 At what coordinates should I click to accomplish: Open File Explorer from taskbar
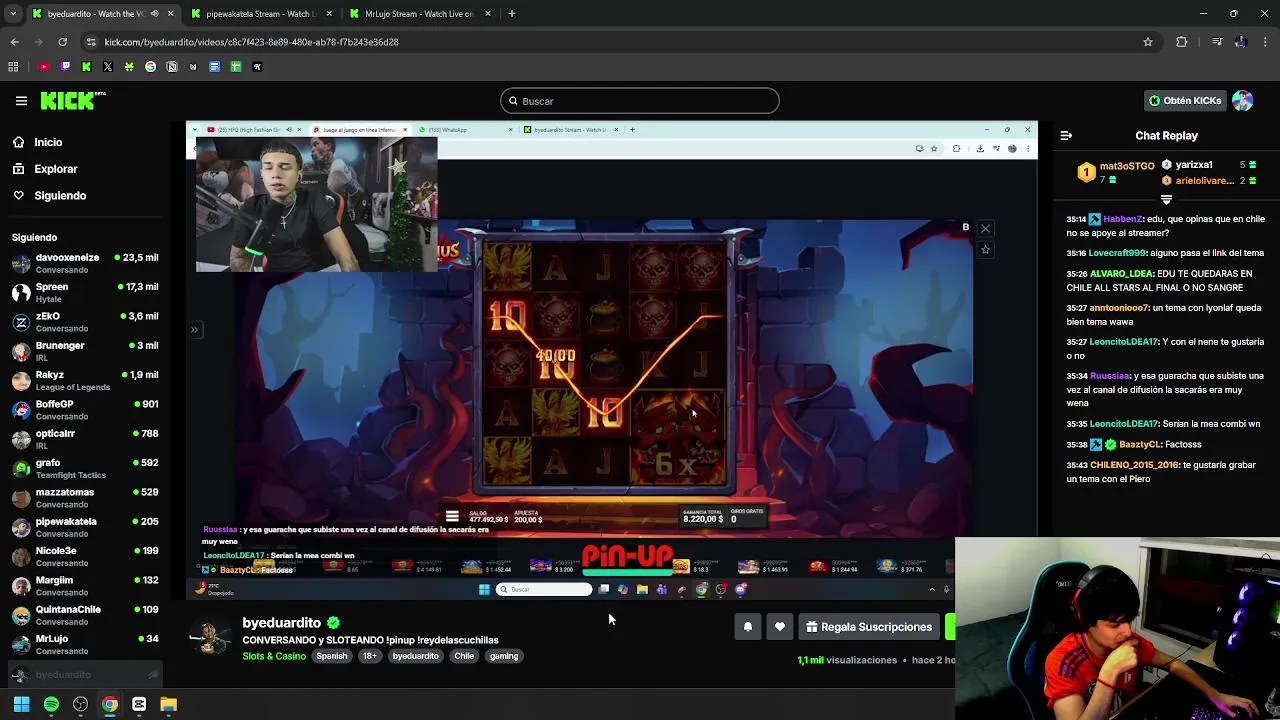pyautogui.click(x=168, y=704)
